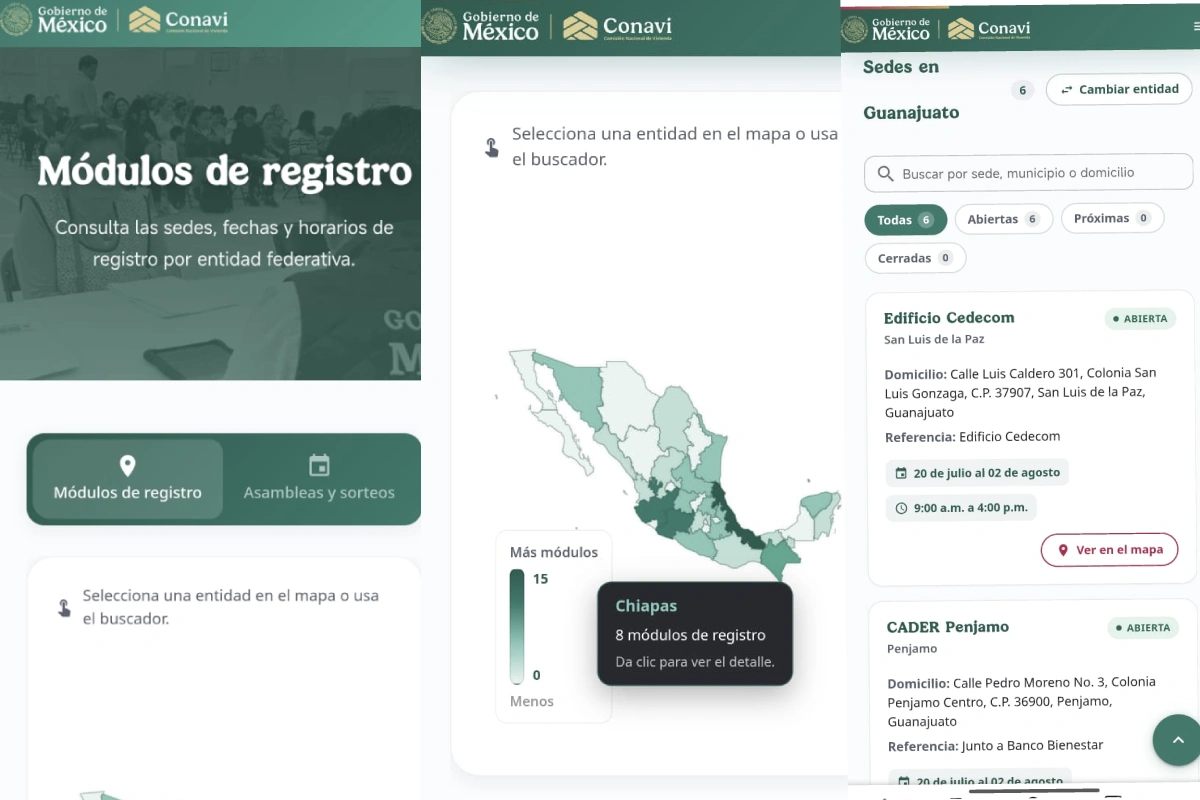
Task: Click the Calle Luis Caldero 301 address text
Action: [1021, 393]
